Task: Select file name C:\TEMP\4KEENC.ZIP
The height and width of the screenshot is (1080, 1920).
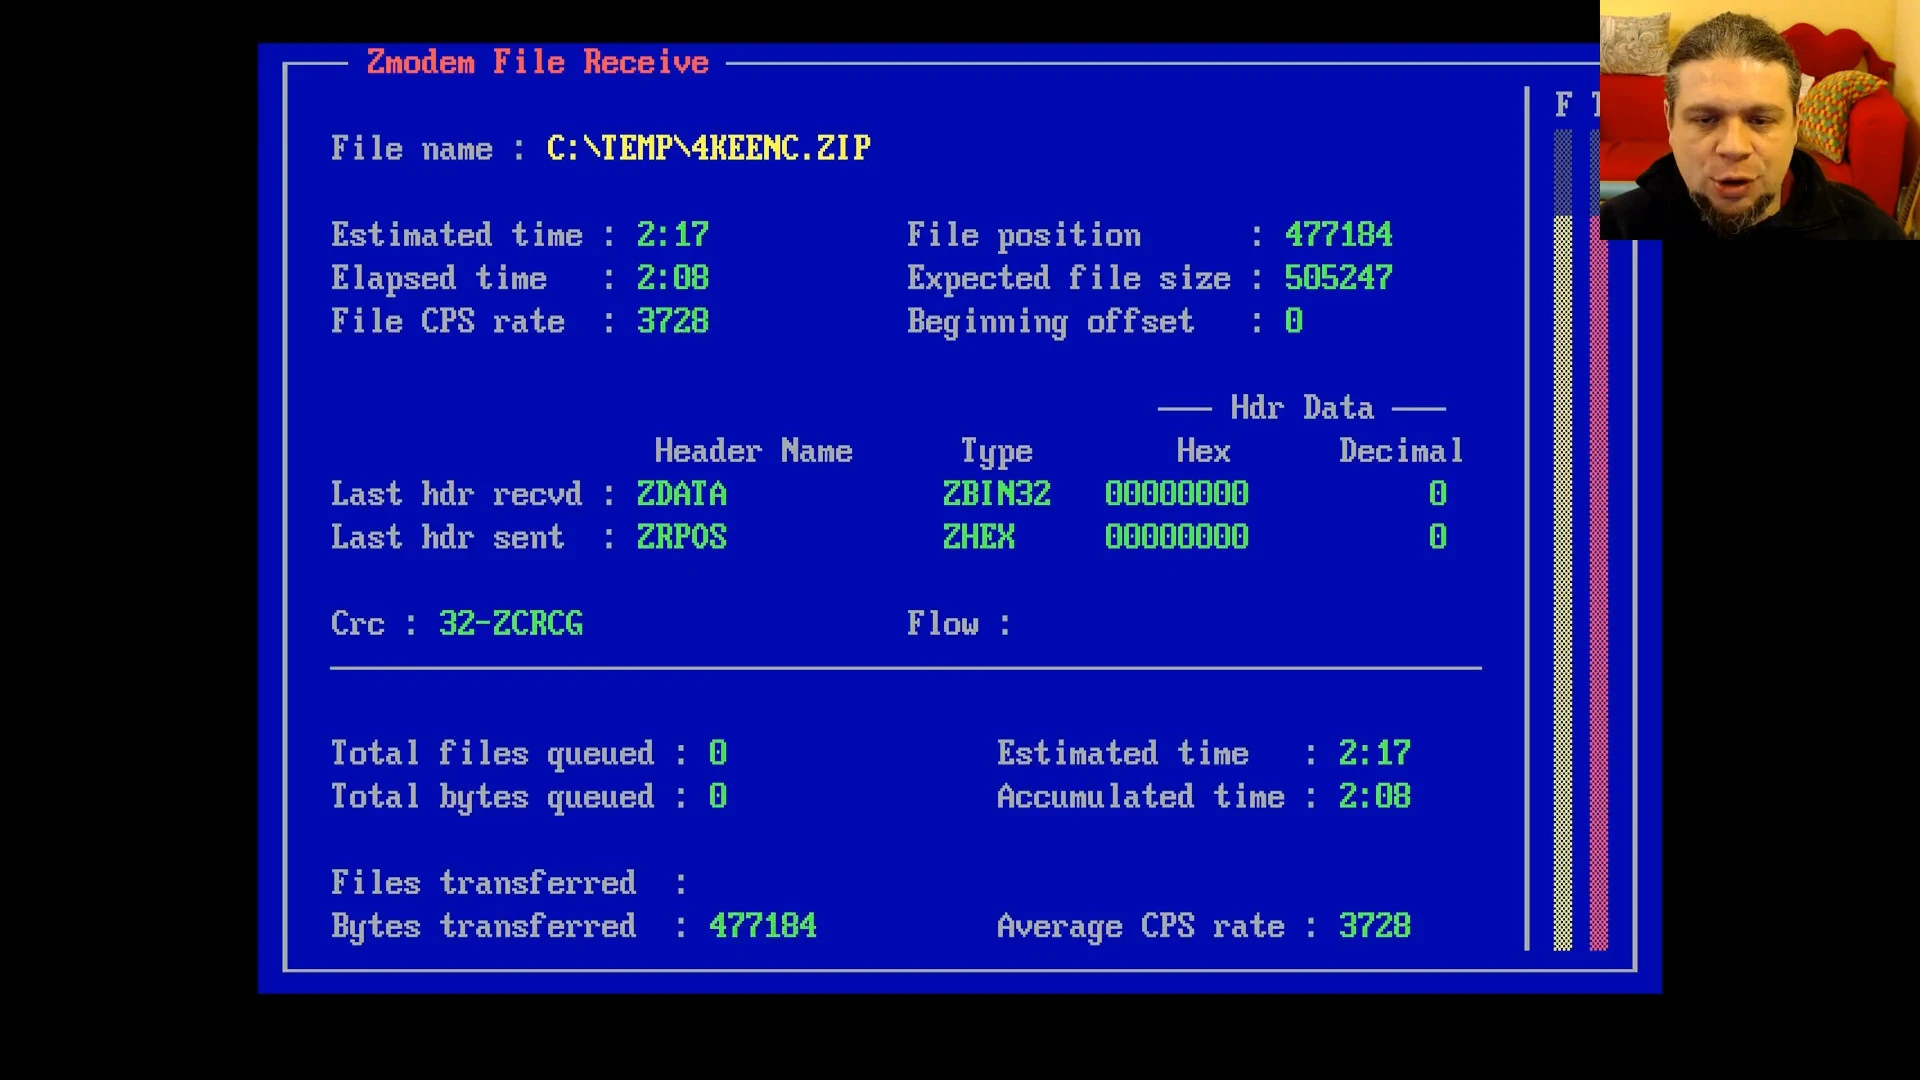Action: pyautogui.click(x=709, y=149)
